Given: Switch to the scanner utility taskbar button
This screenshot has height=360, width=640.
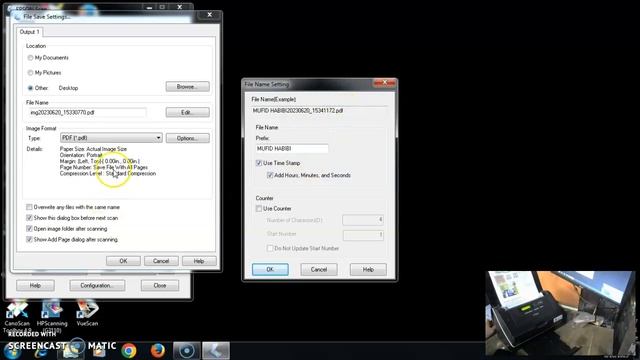Looking at the screenshot, I should (x=216, y=351).
